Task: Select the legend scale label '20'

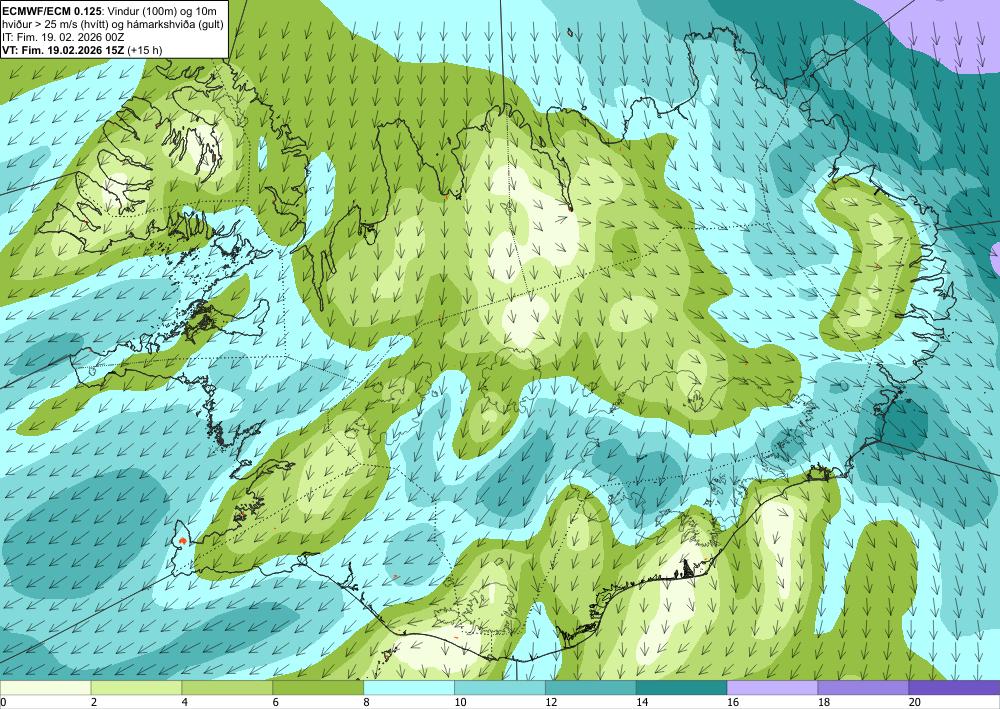Action: (915, 702)
